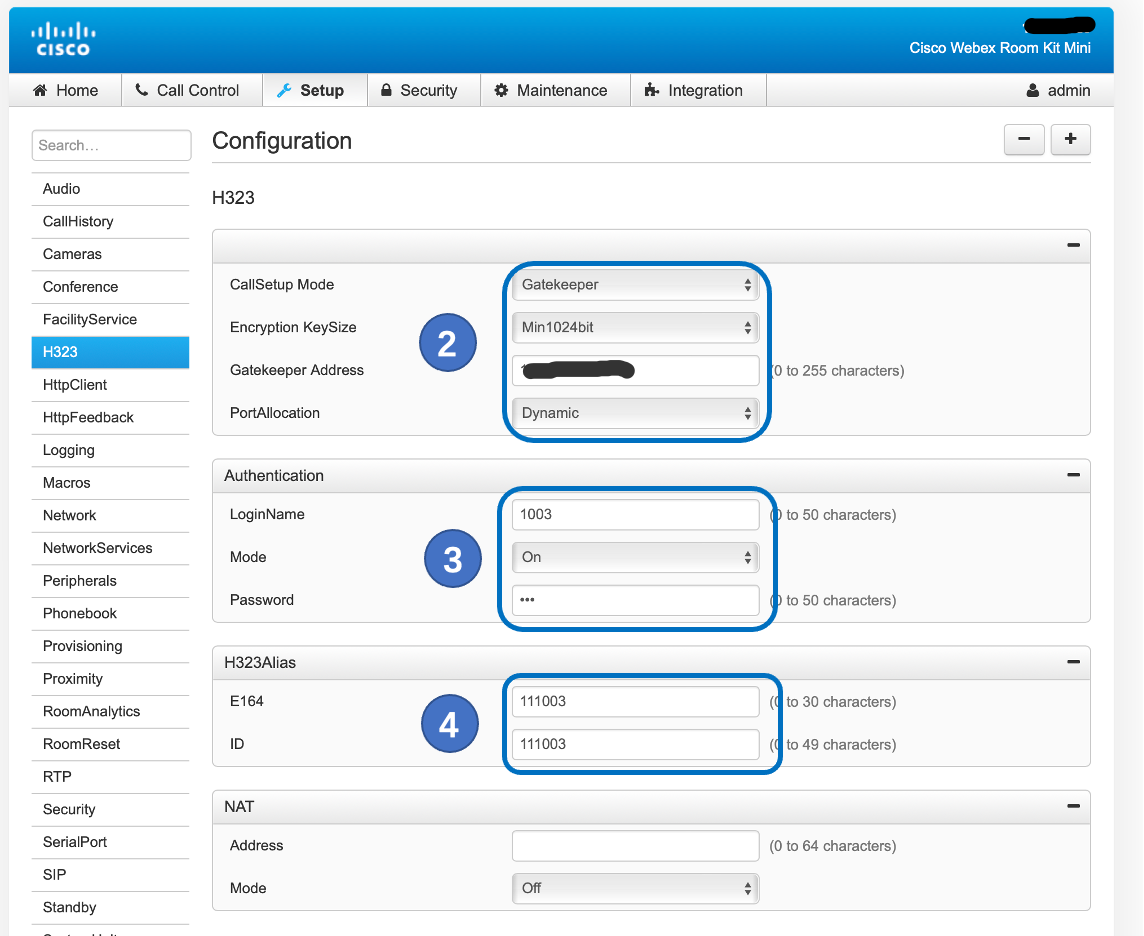Click the Gatekeeper Address field
The width and height of the screenshot is (1144, 936).
click(635, 371)
